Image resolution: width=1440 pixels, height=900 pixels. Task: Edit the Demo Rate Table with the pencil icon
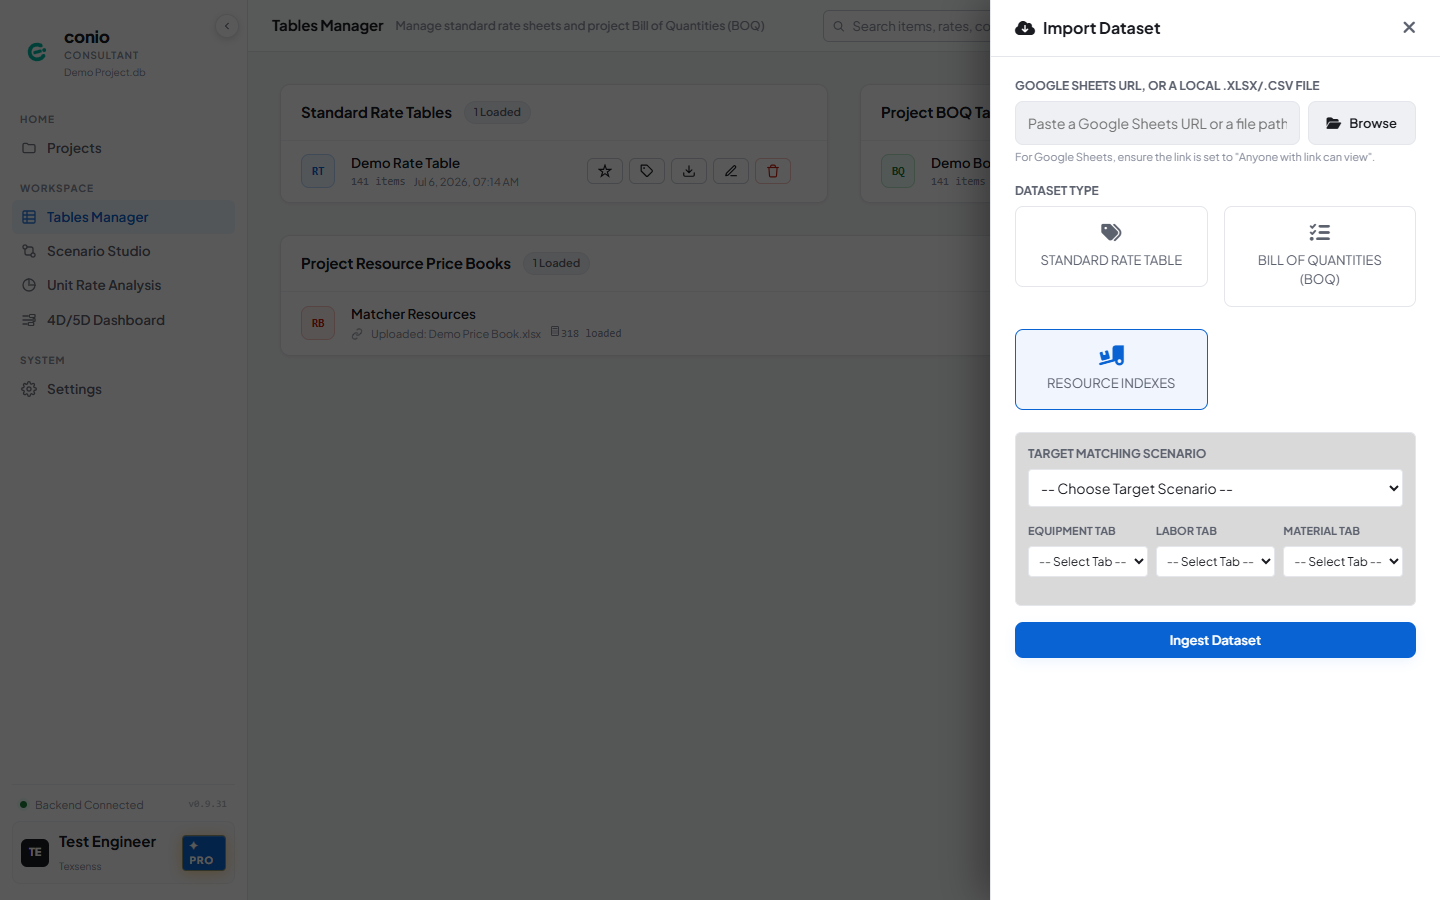click(x=731, y=171)
